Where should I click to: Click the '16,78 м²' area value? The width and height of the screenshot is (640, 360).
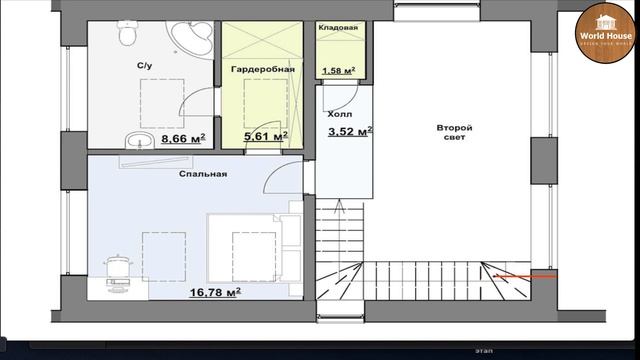point(215,292)
